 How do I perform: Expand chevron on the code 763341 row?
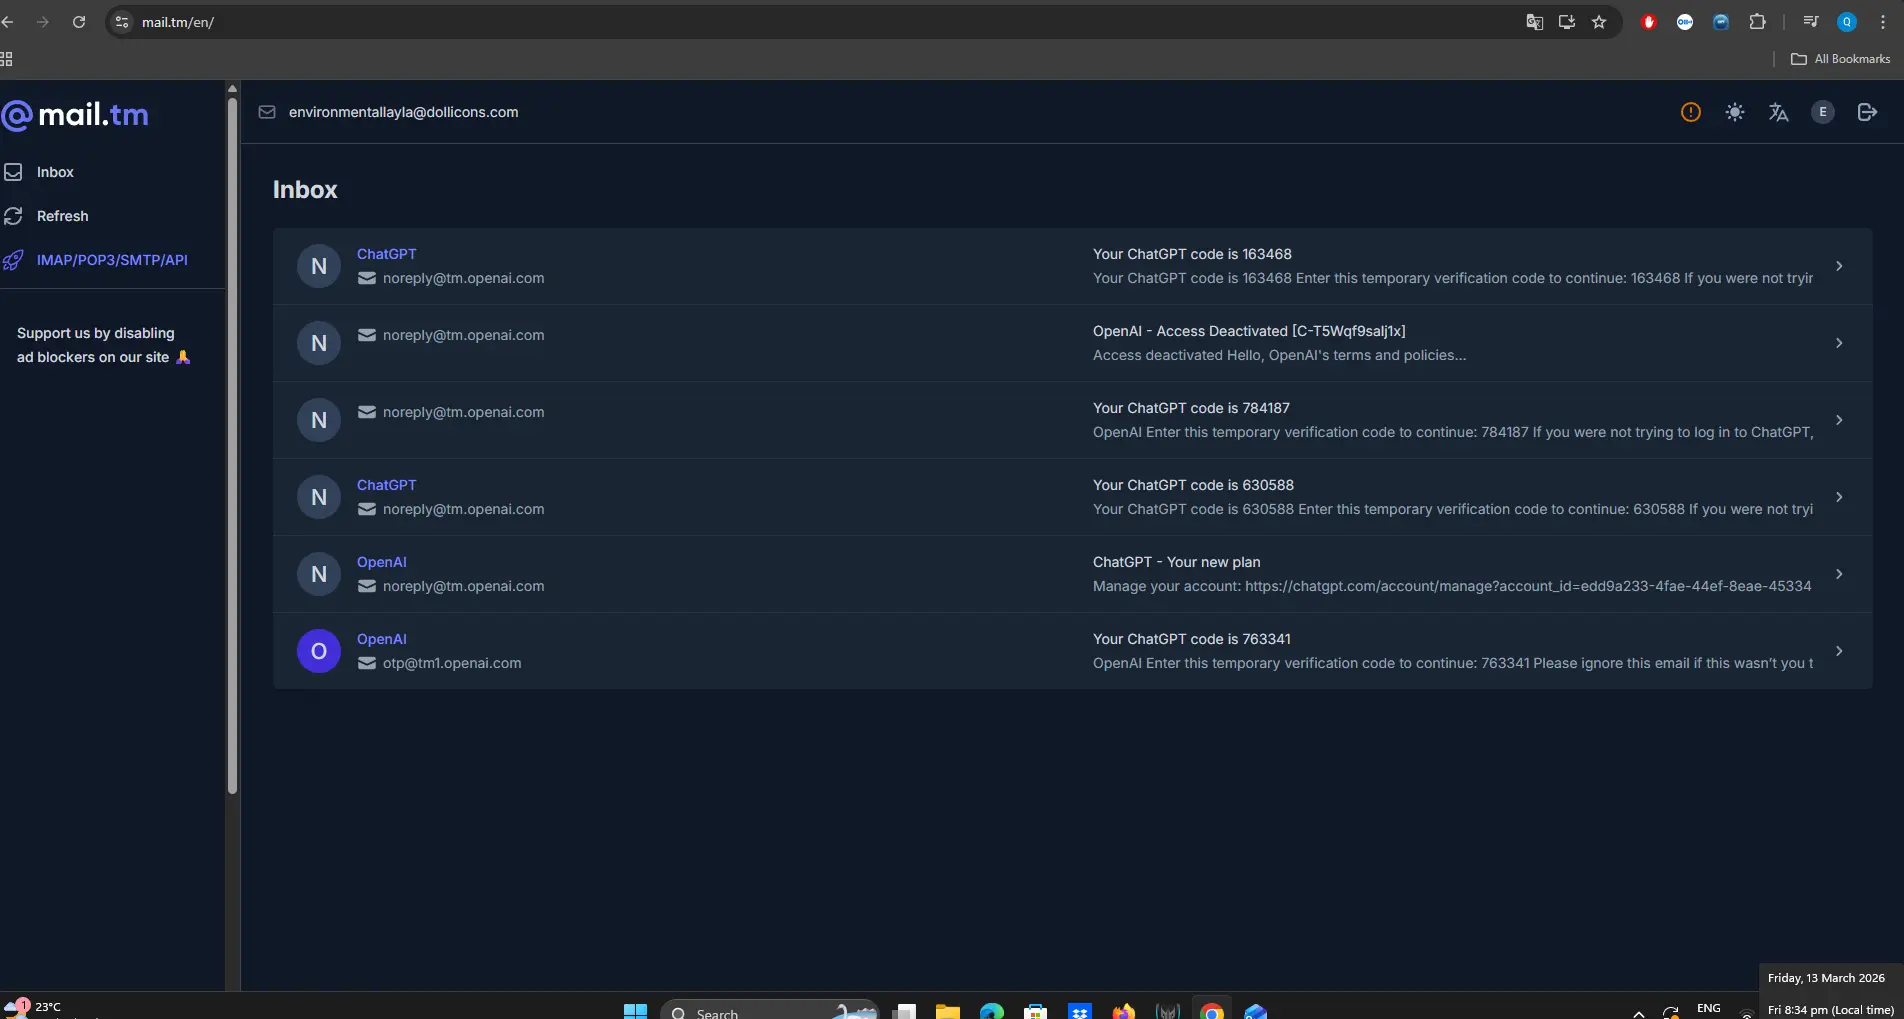(1839, 651)
